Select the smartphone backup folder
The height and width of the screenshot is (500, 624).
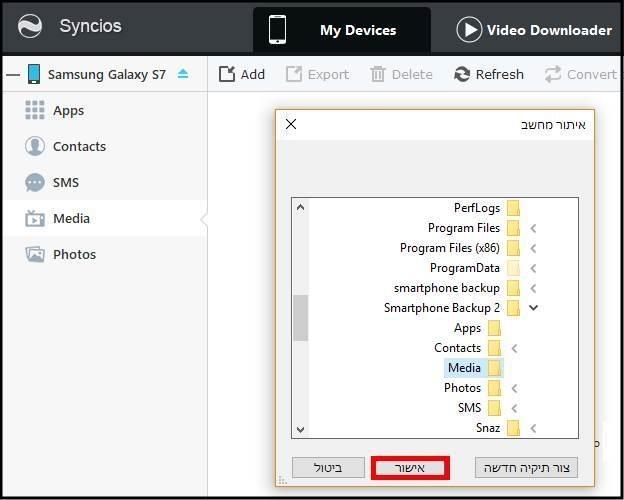(x=447, y=288)
